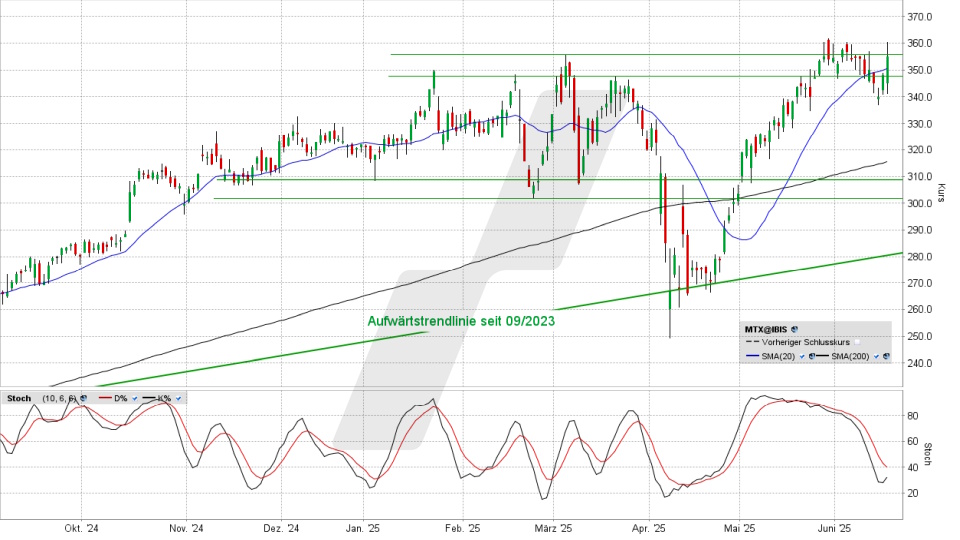Uncheck the SMA(20) visibility checkbox

point(802,356)
